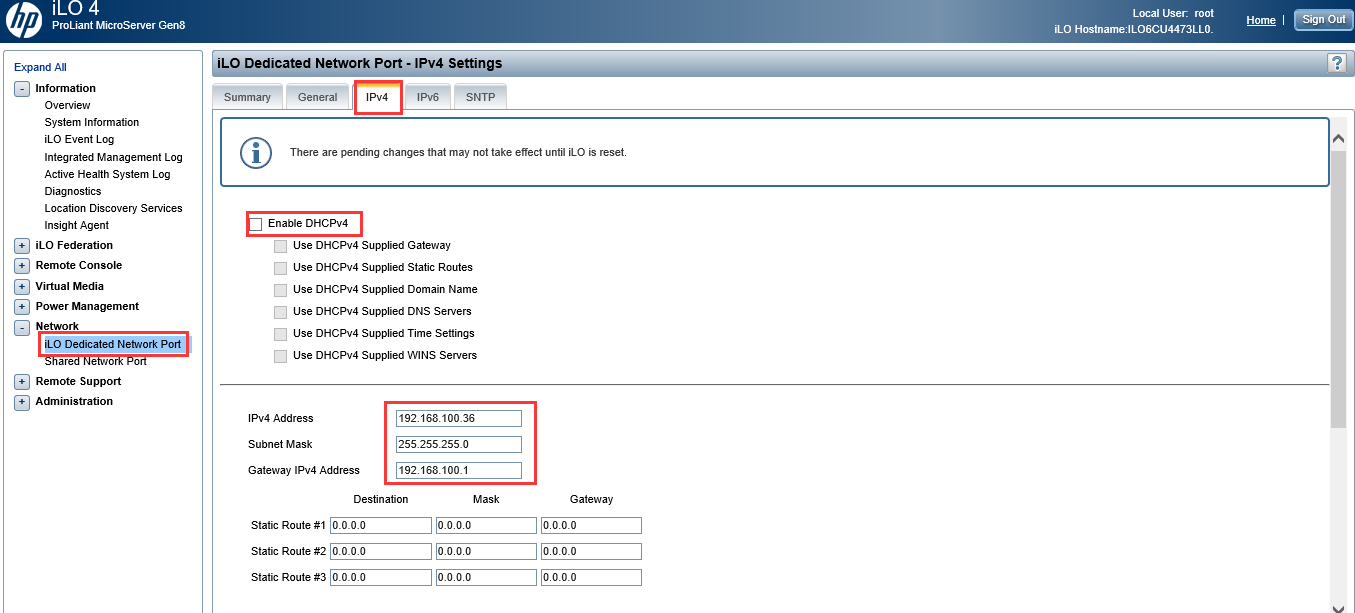Click the scrollbar up arrow
Viewport: 1355px width, 613px height.
(1339, 139)
